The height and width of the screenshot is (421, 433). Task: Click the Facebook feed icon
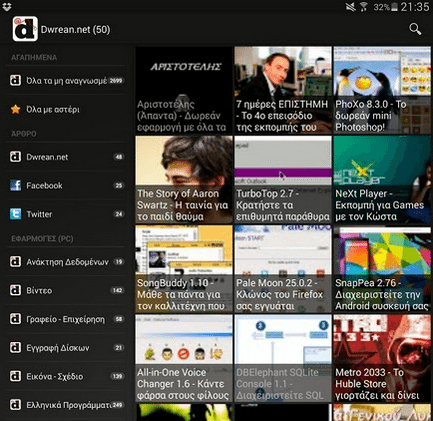(x=15, y=185)
